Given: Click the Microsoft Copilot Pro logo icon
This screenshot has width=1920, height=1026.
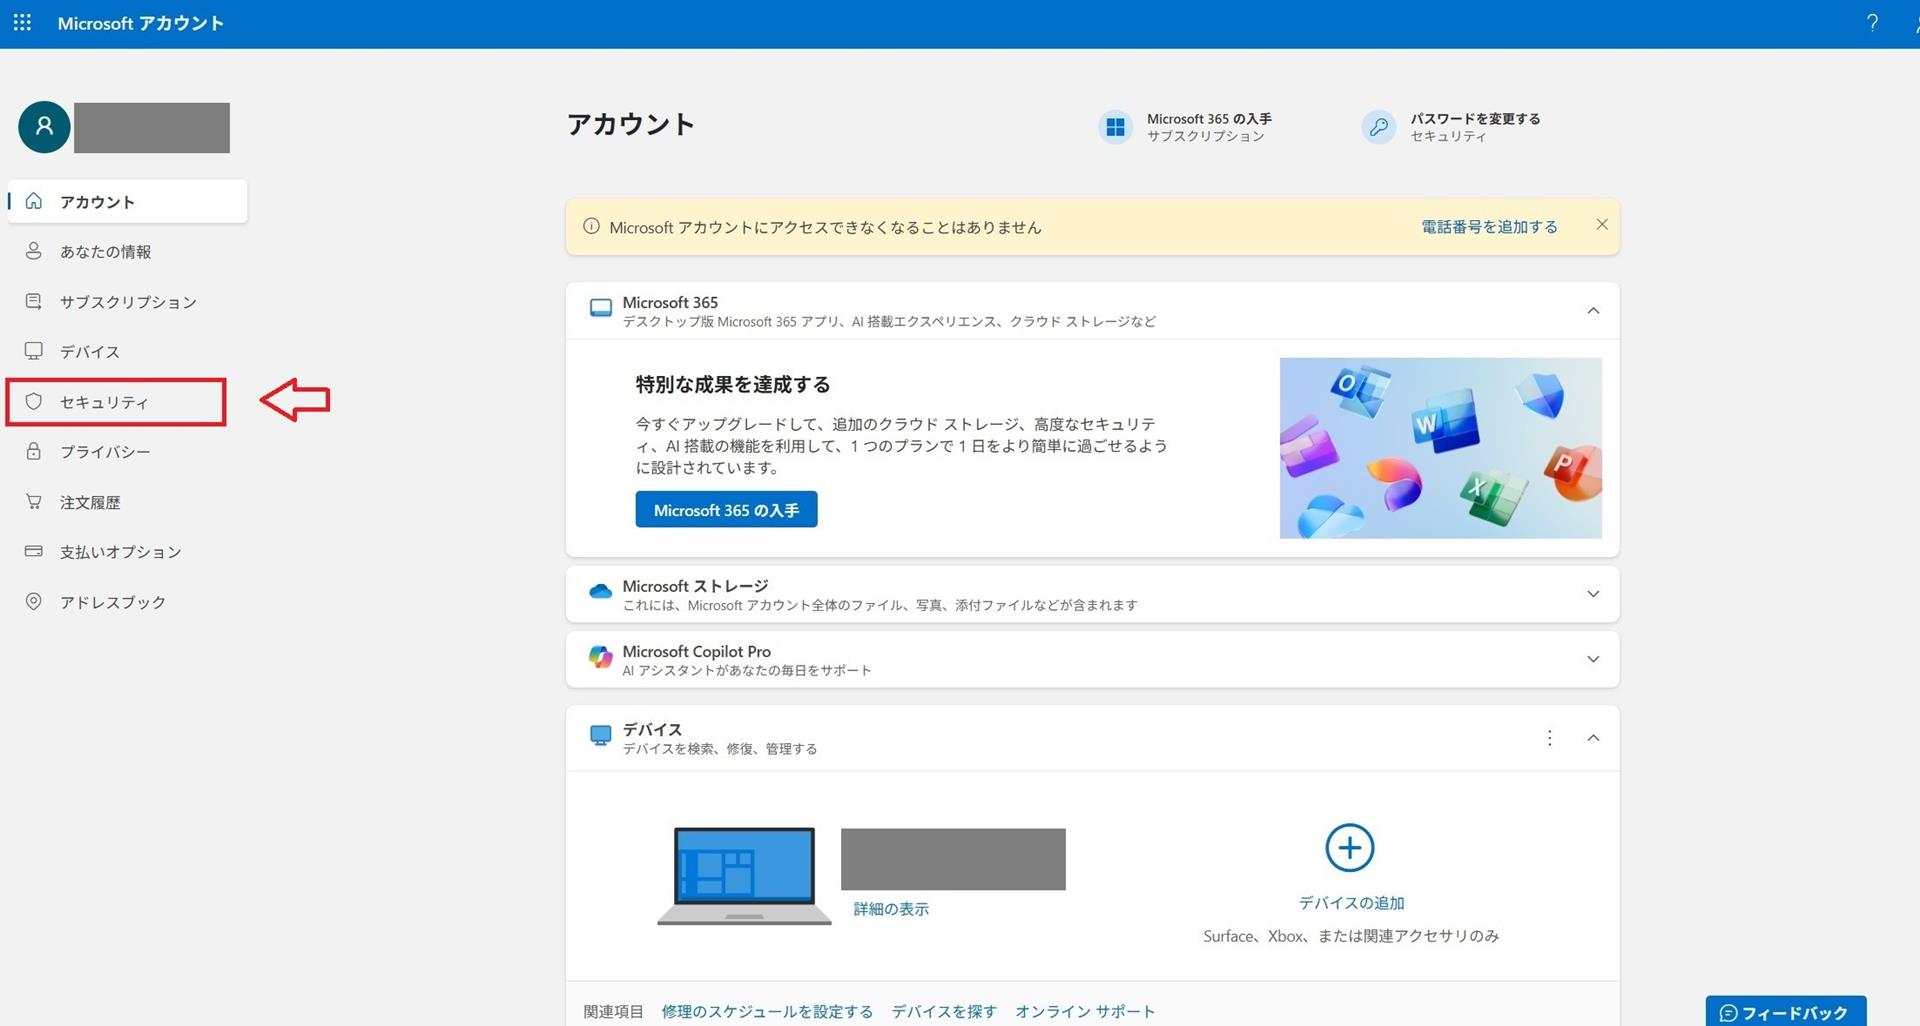Looking at the screenshot, I should click(x=601, y=657).
